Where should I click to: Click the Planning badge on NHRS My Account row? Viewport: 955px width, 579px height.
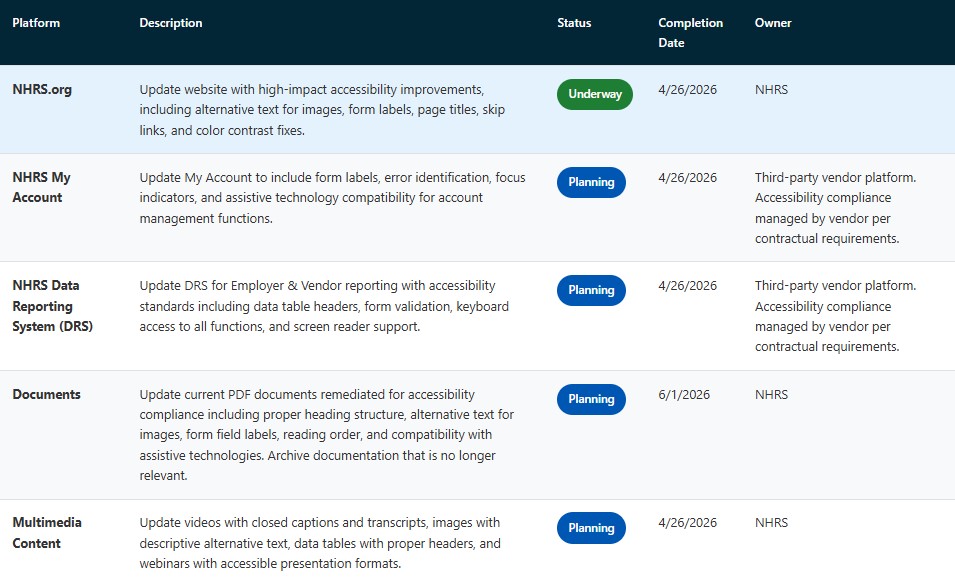591,182
